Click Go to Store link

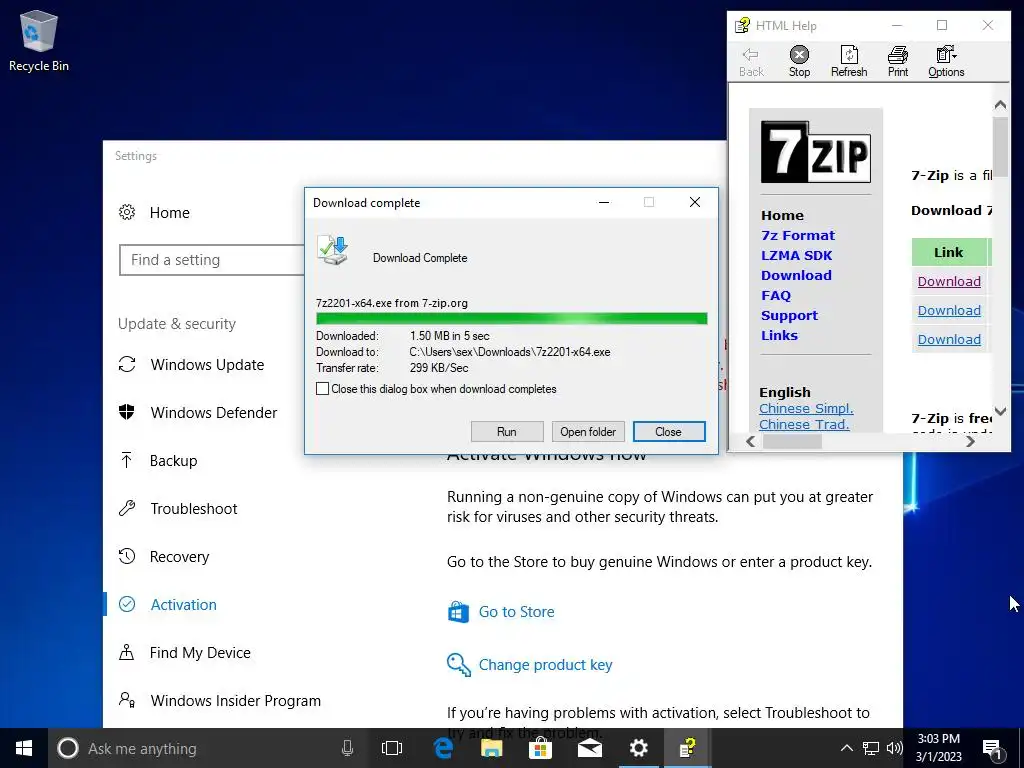[x=516, y=612]
